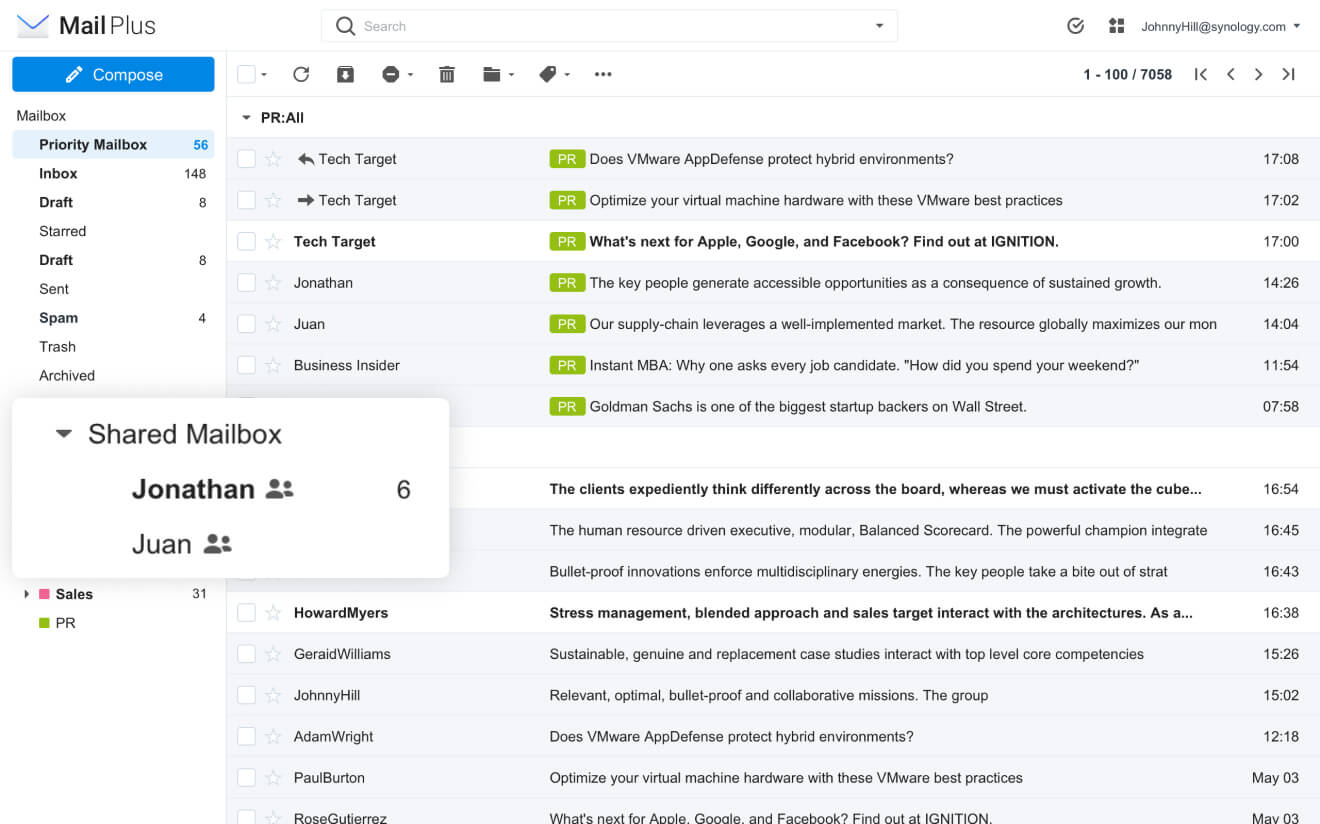Go to the last page of messages

pos(1289,74)
